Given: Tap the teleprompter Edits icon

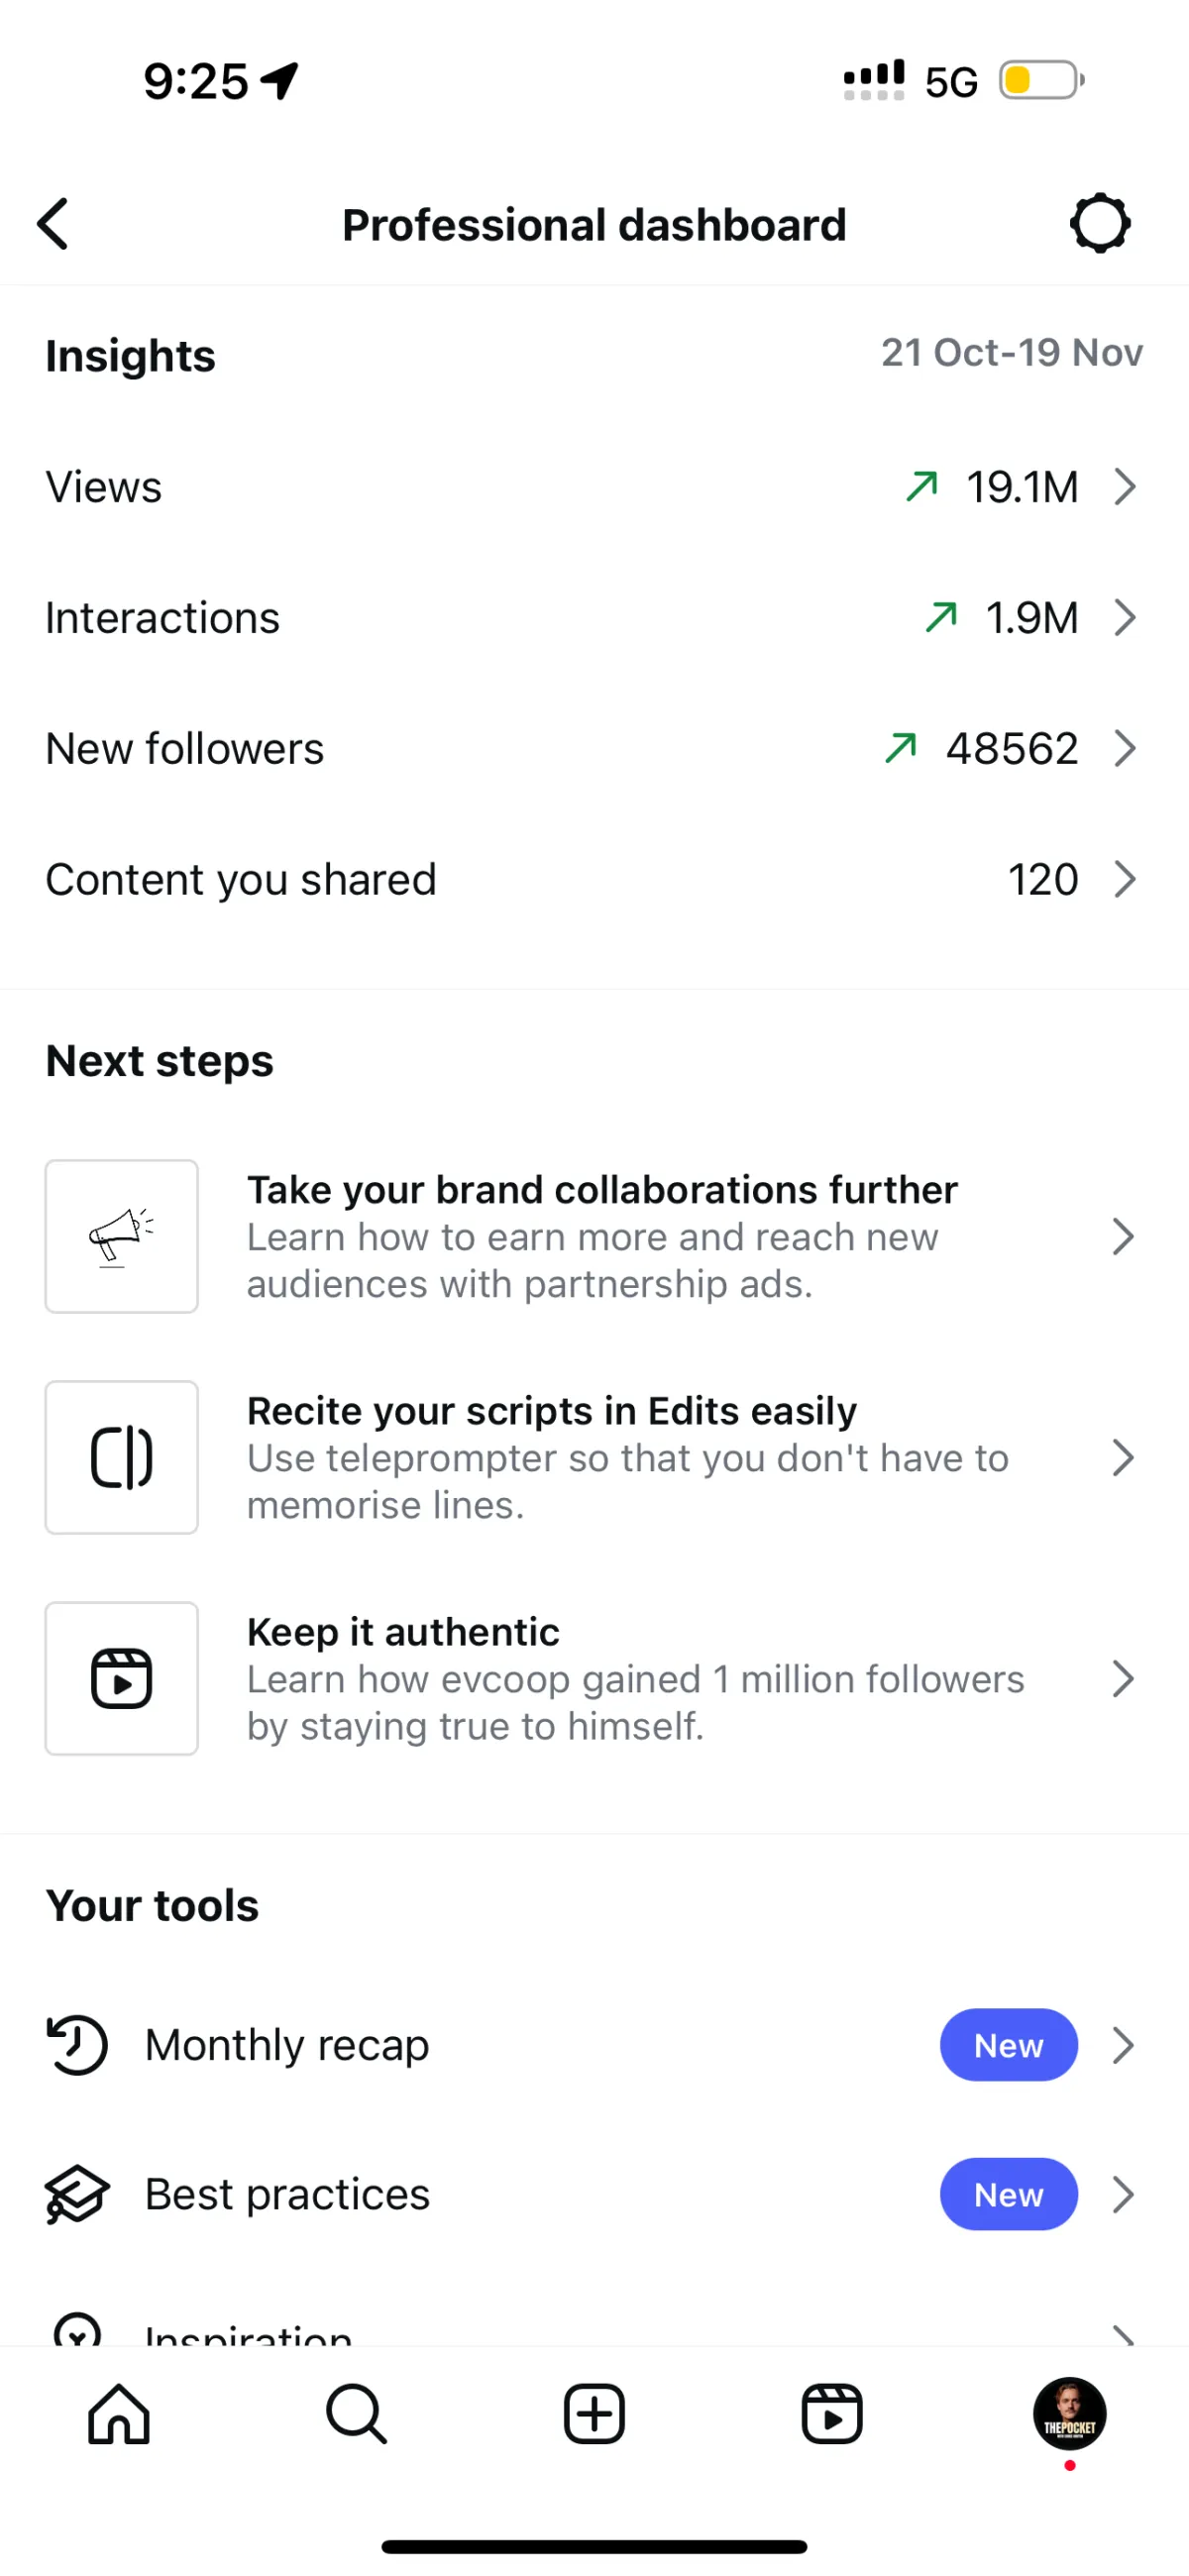Looking at the screenshot, I should [x=121, y=1457].
